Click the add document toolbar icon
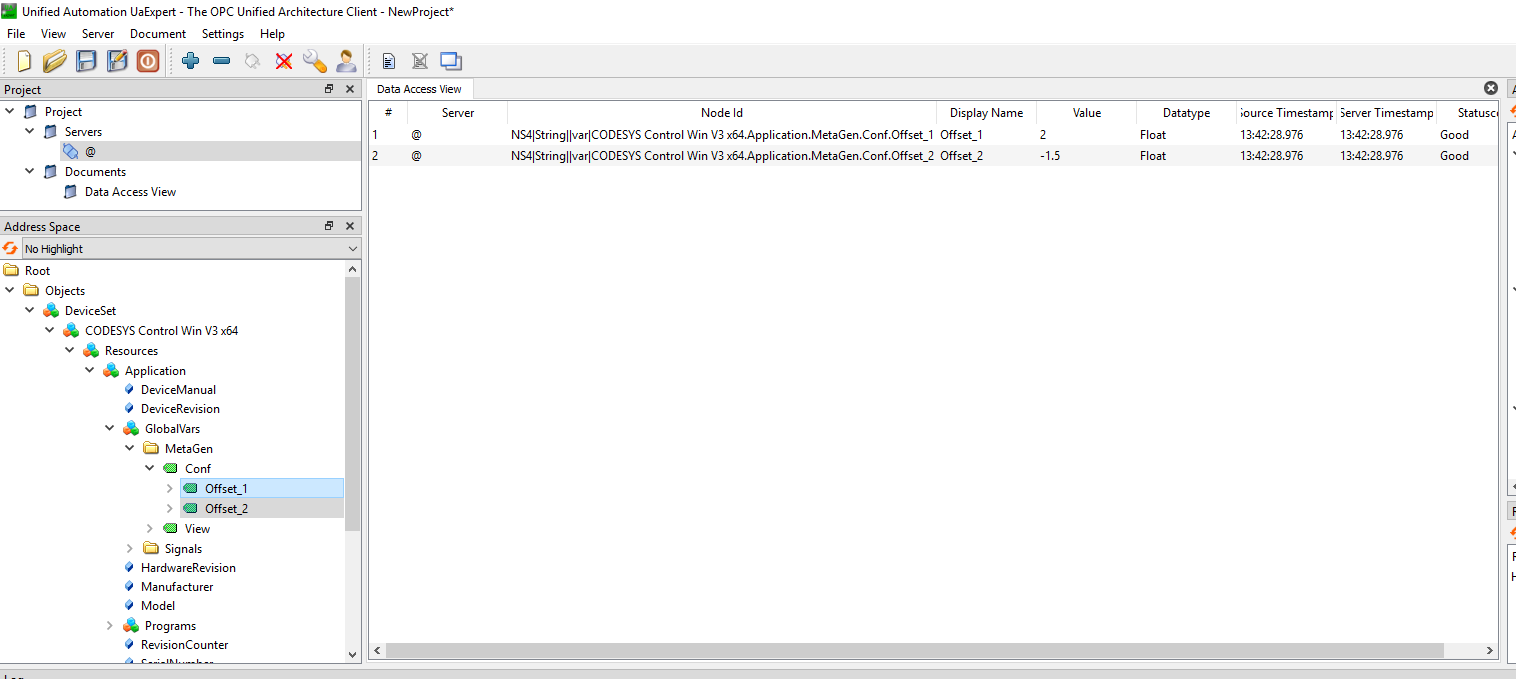 pyautogui.click(x=389, y=61)
